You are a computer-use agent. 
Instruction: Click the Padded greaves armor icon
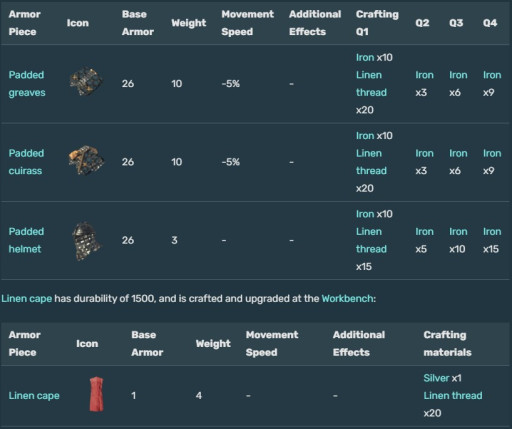pos(86,82)
